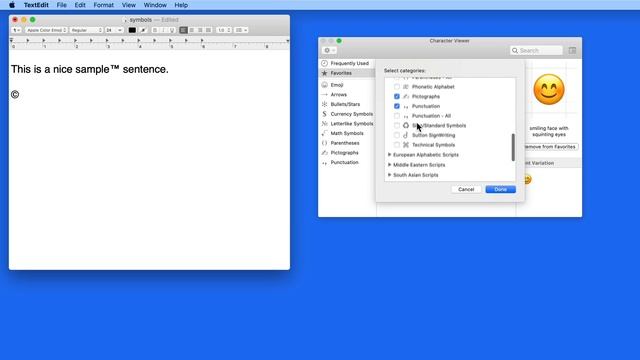Open the Regular typeface dropdown
This screenshot has width=640, height=360.
tap(86, 30)
